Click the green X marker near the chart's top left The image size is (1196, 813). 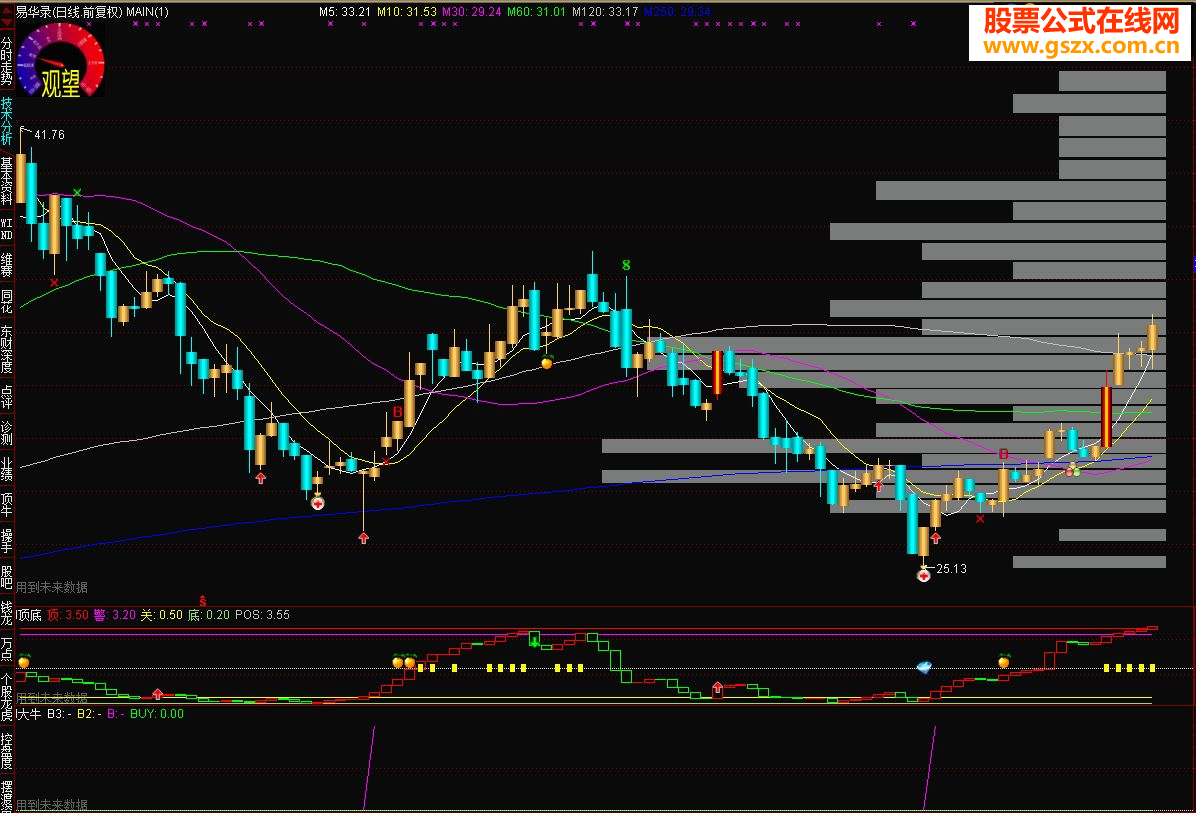(x=77, y=192)
